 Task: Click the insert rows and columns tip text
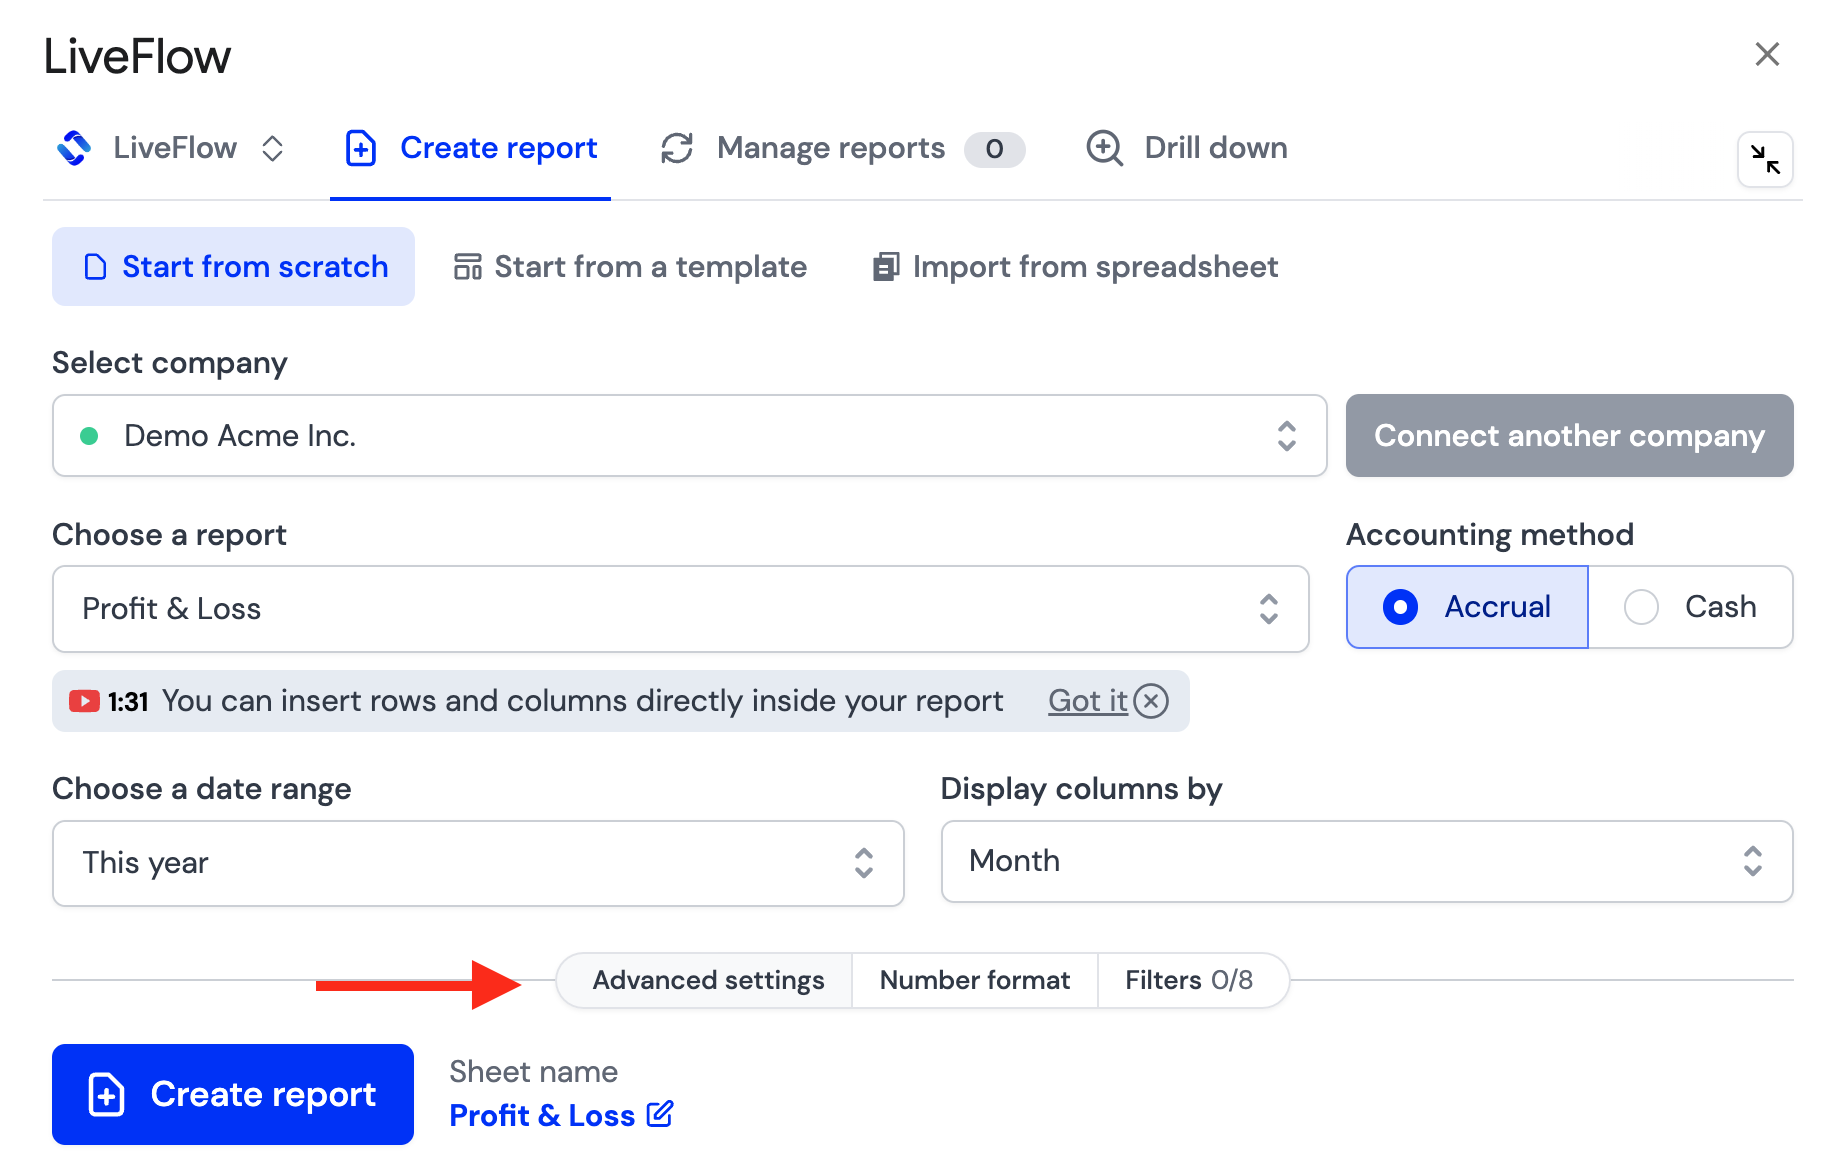coord(582,701)
